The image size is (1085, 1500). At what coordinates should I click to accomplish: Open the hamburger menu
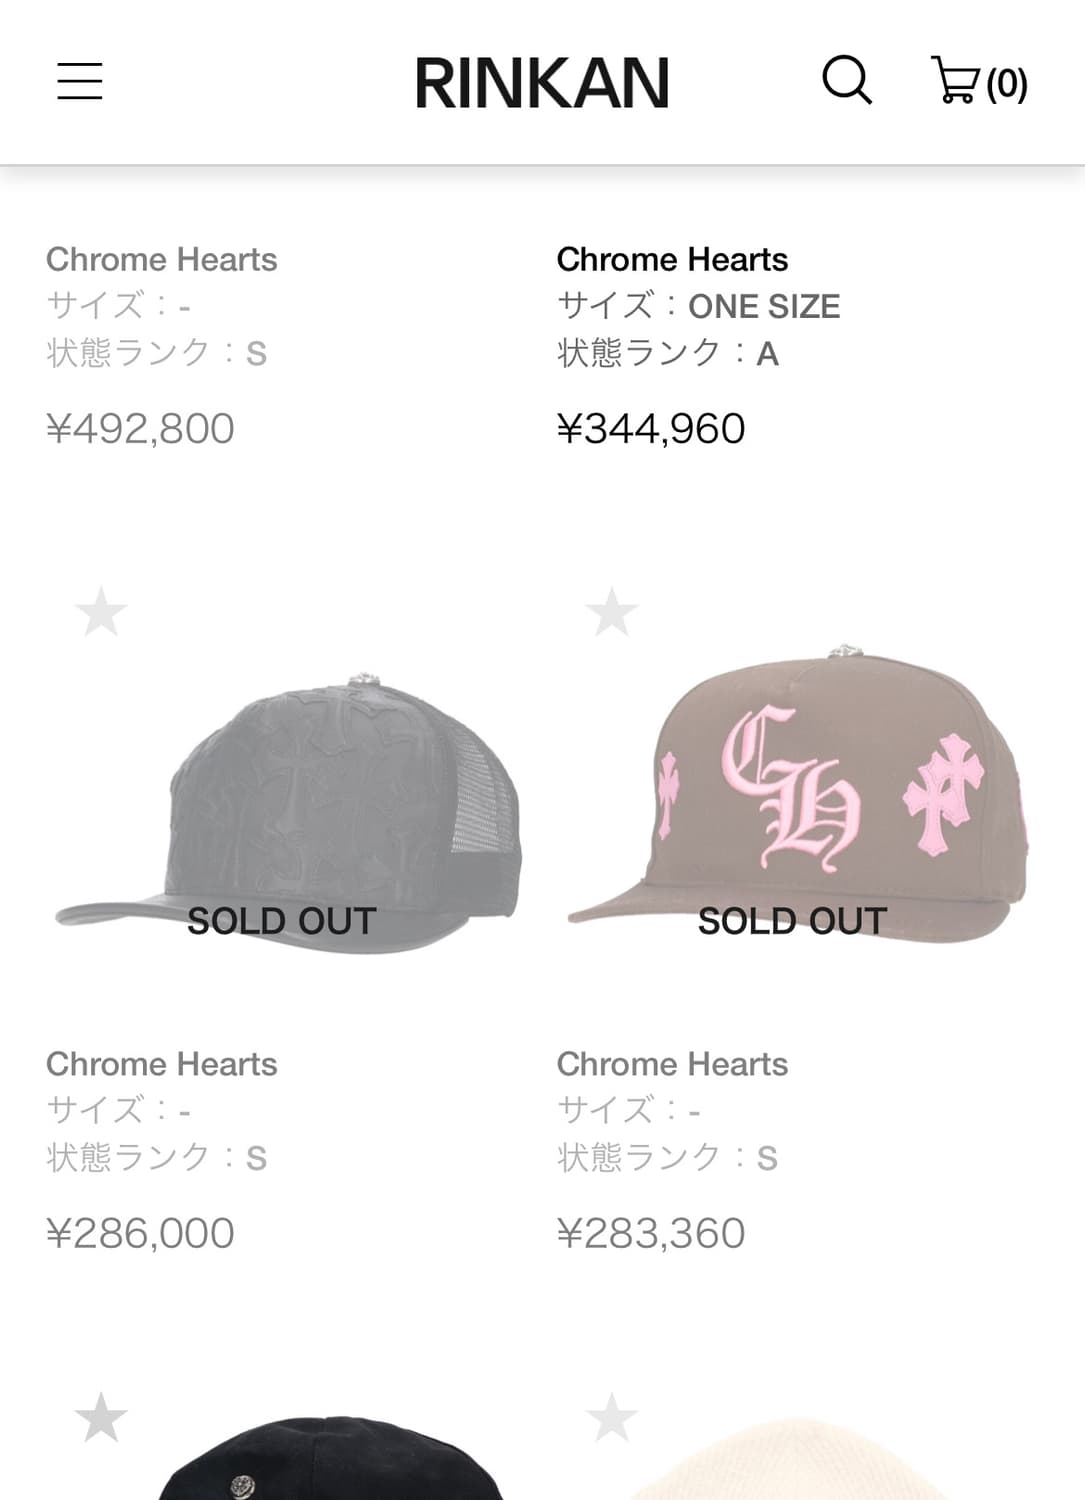pos(80,81)
